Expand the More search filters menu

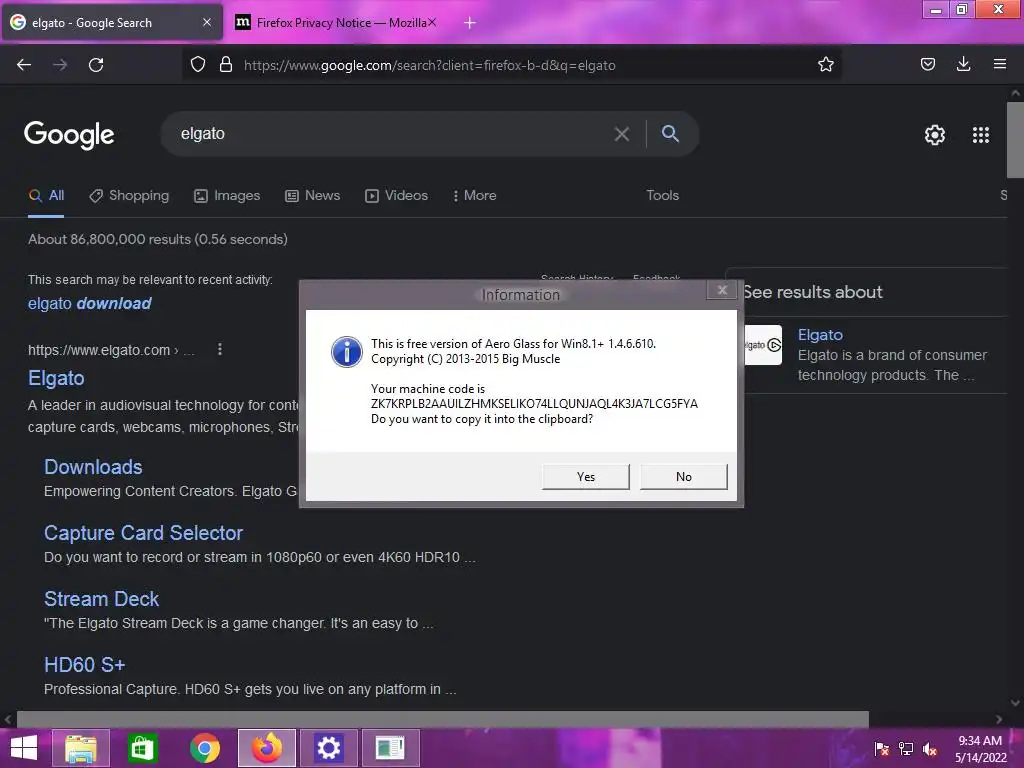click(x=474, y=195)
